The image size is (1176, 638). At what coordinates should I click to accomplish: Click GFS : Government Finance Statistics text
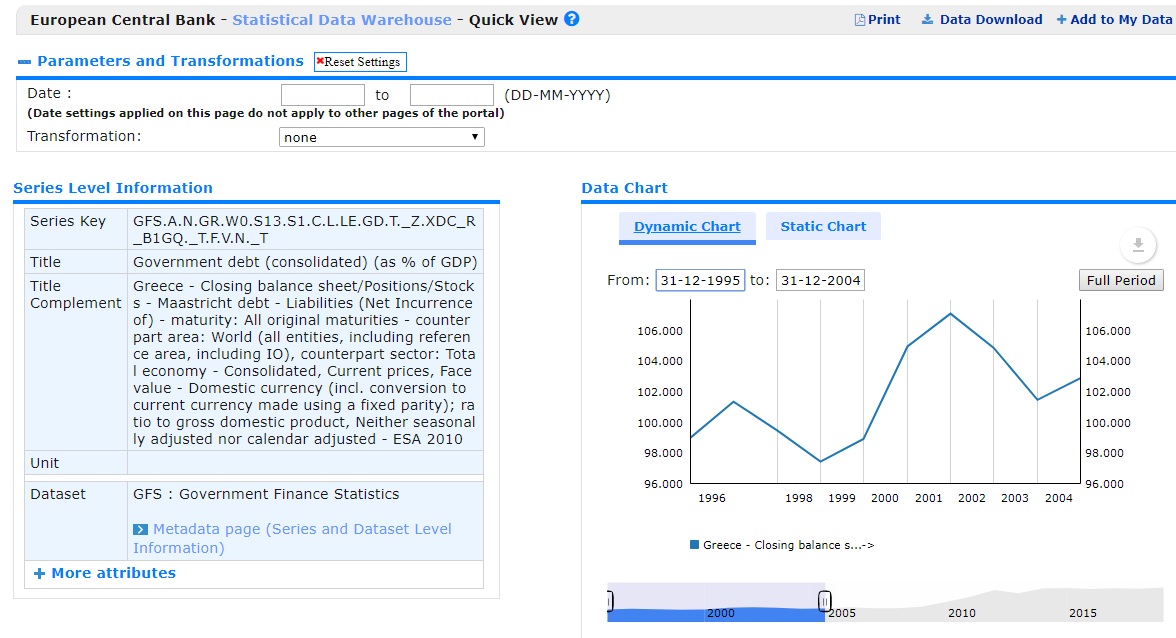coord(266,494)
